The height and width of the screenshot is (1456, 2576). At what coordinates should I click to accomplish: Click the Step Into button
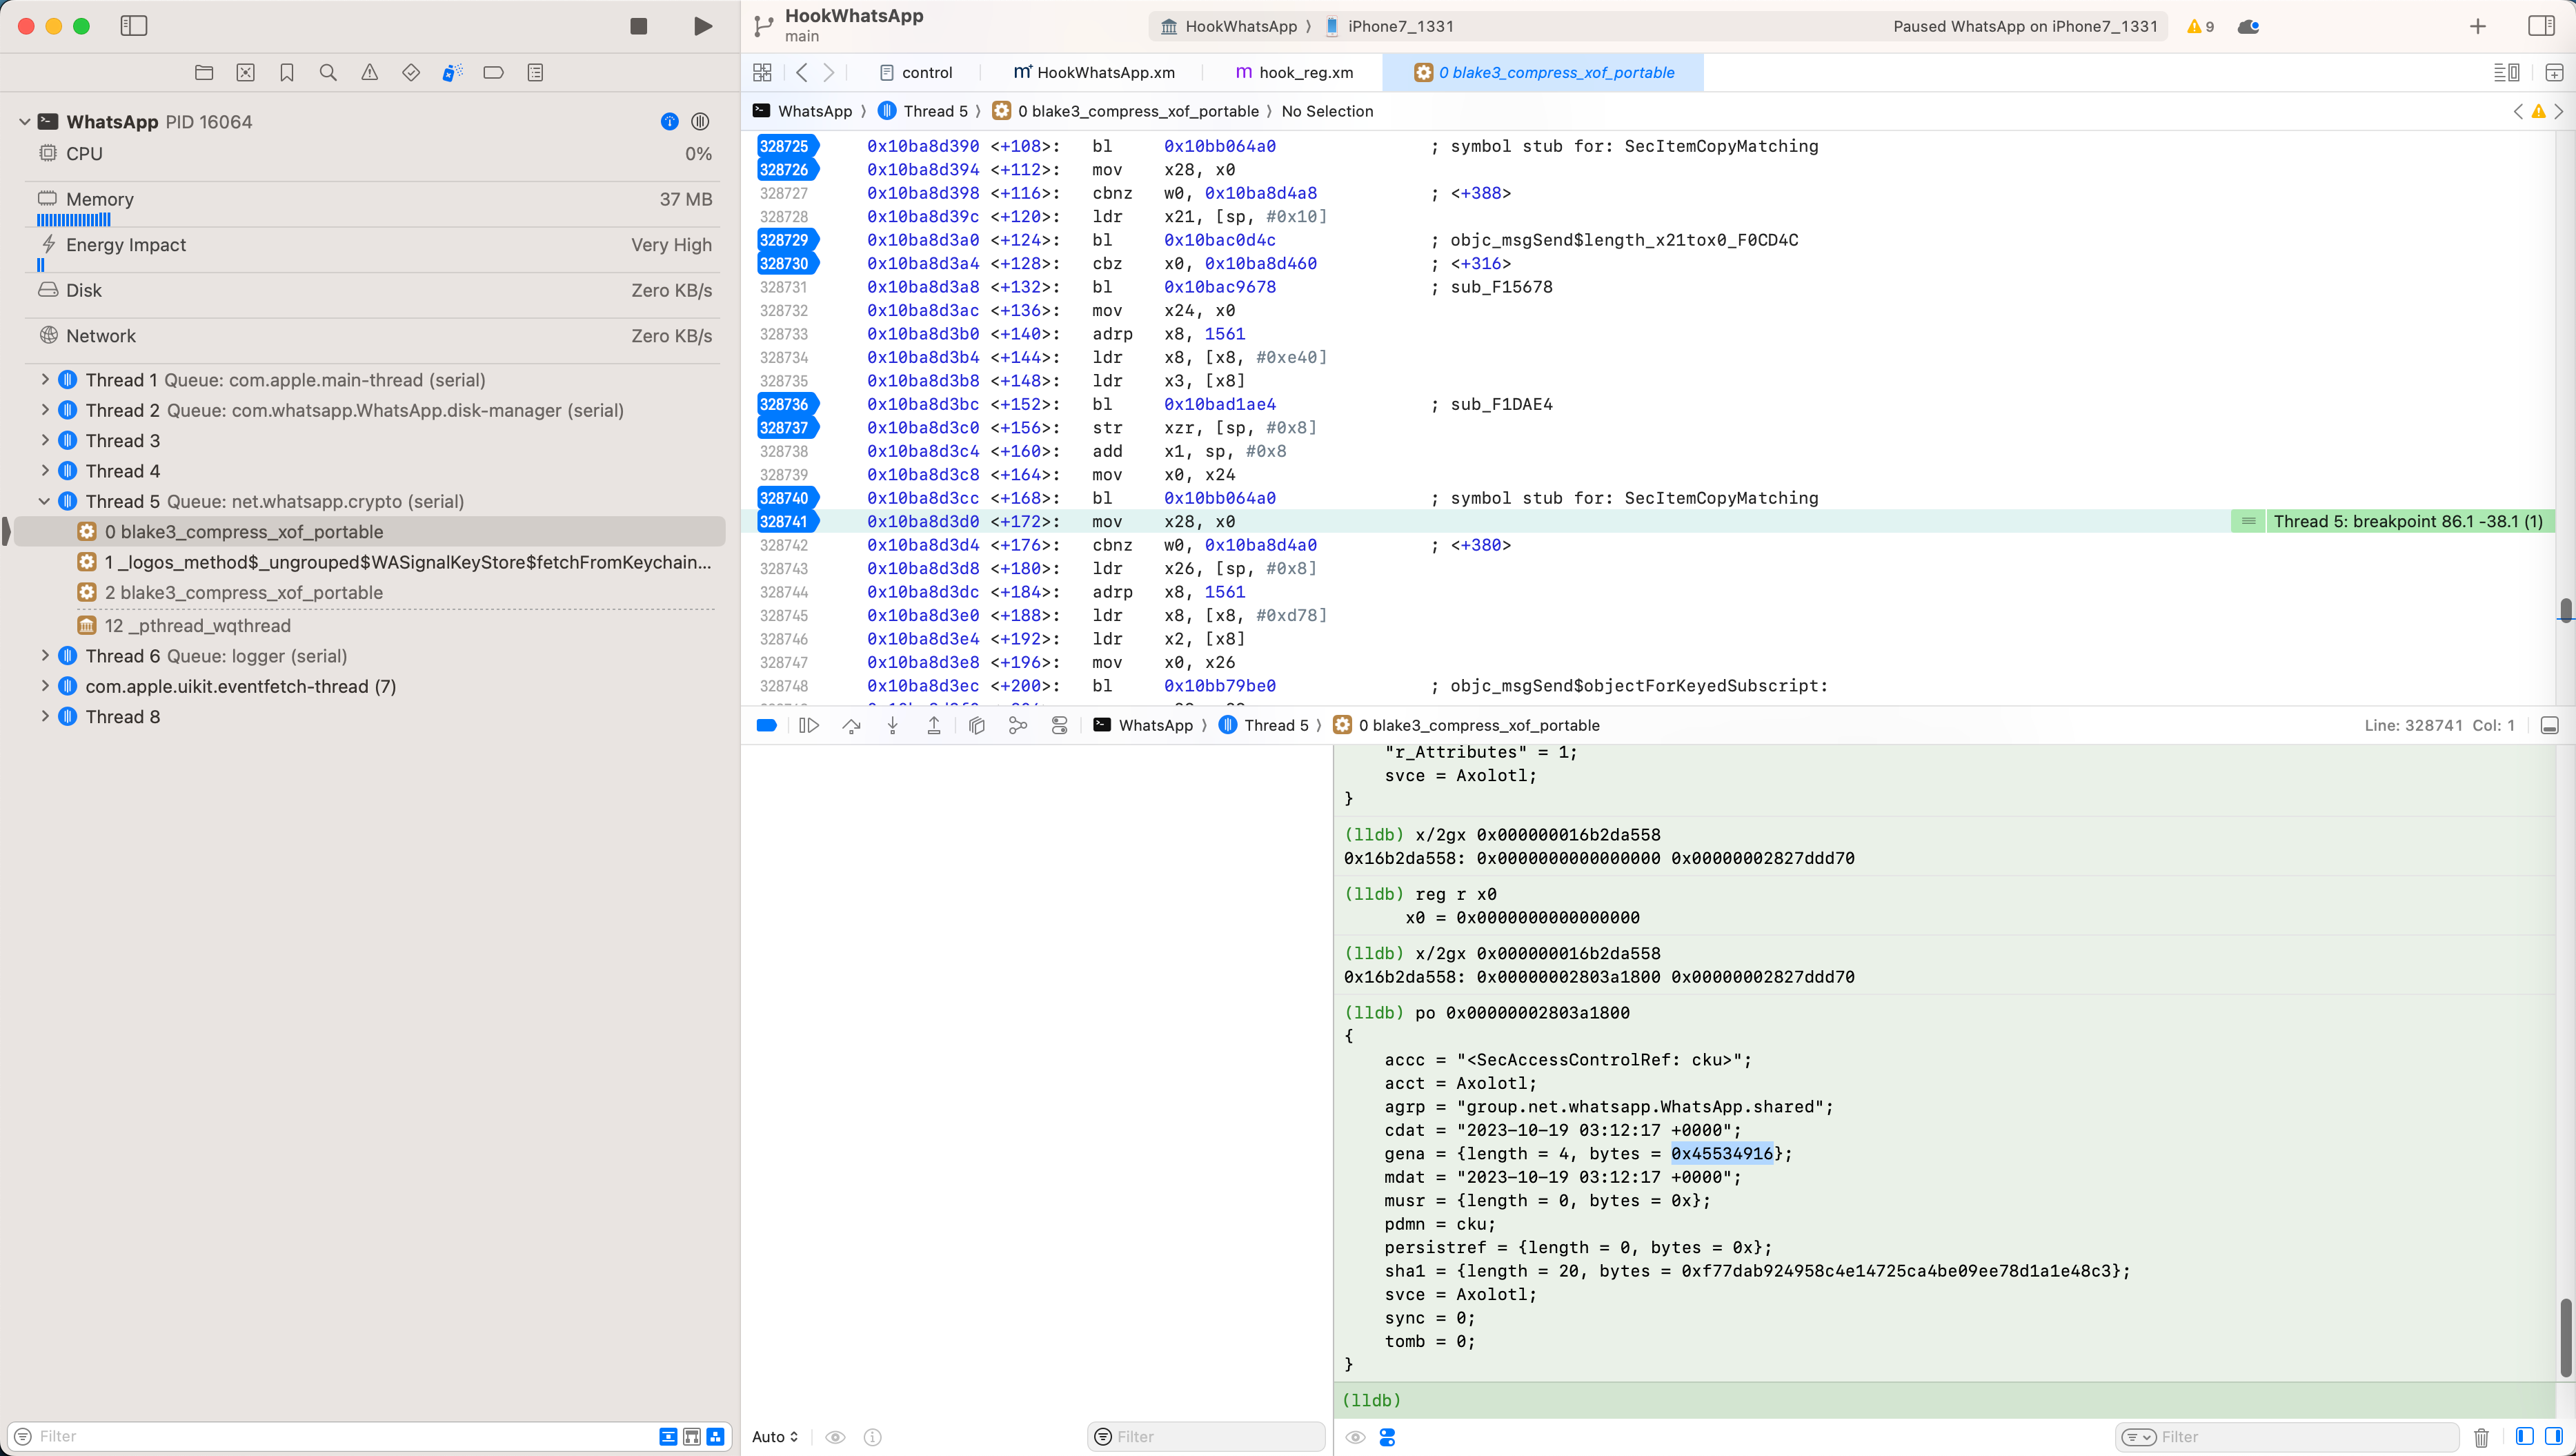coord(892,726)
